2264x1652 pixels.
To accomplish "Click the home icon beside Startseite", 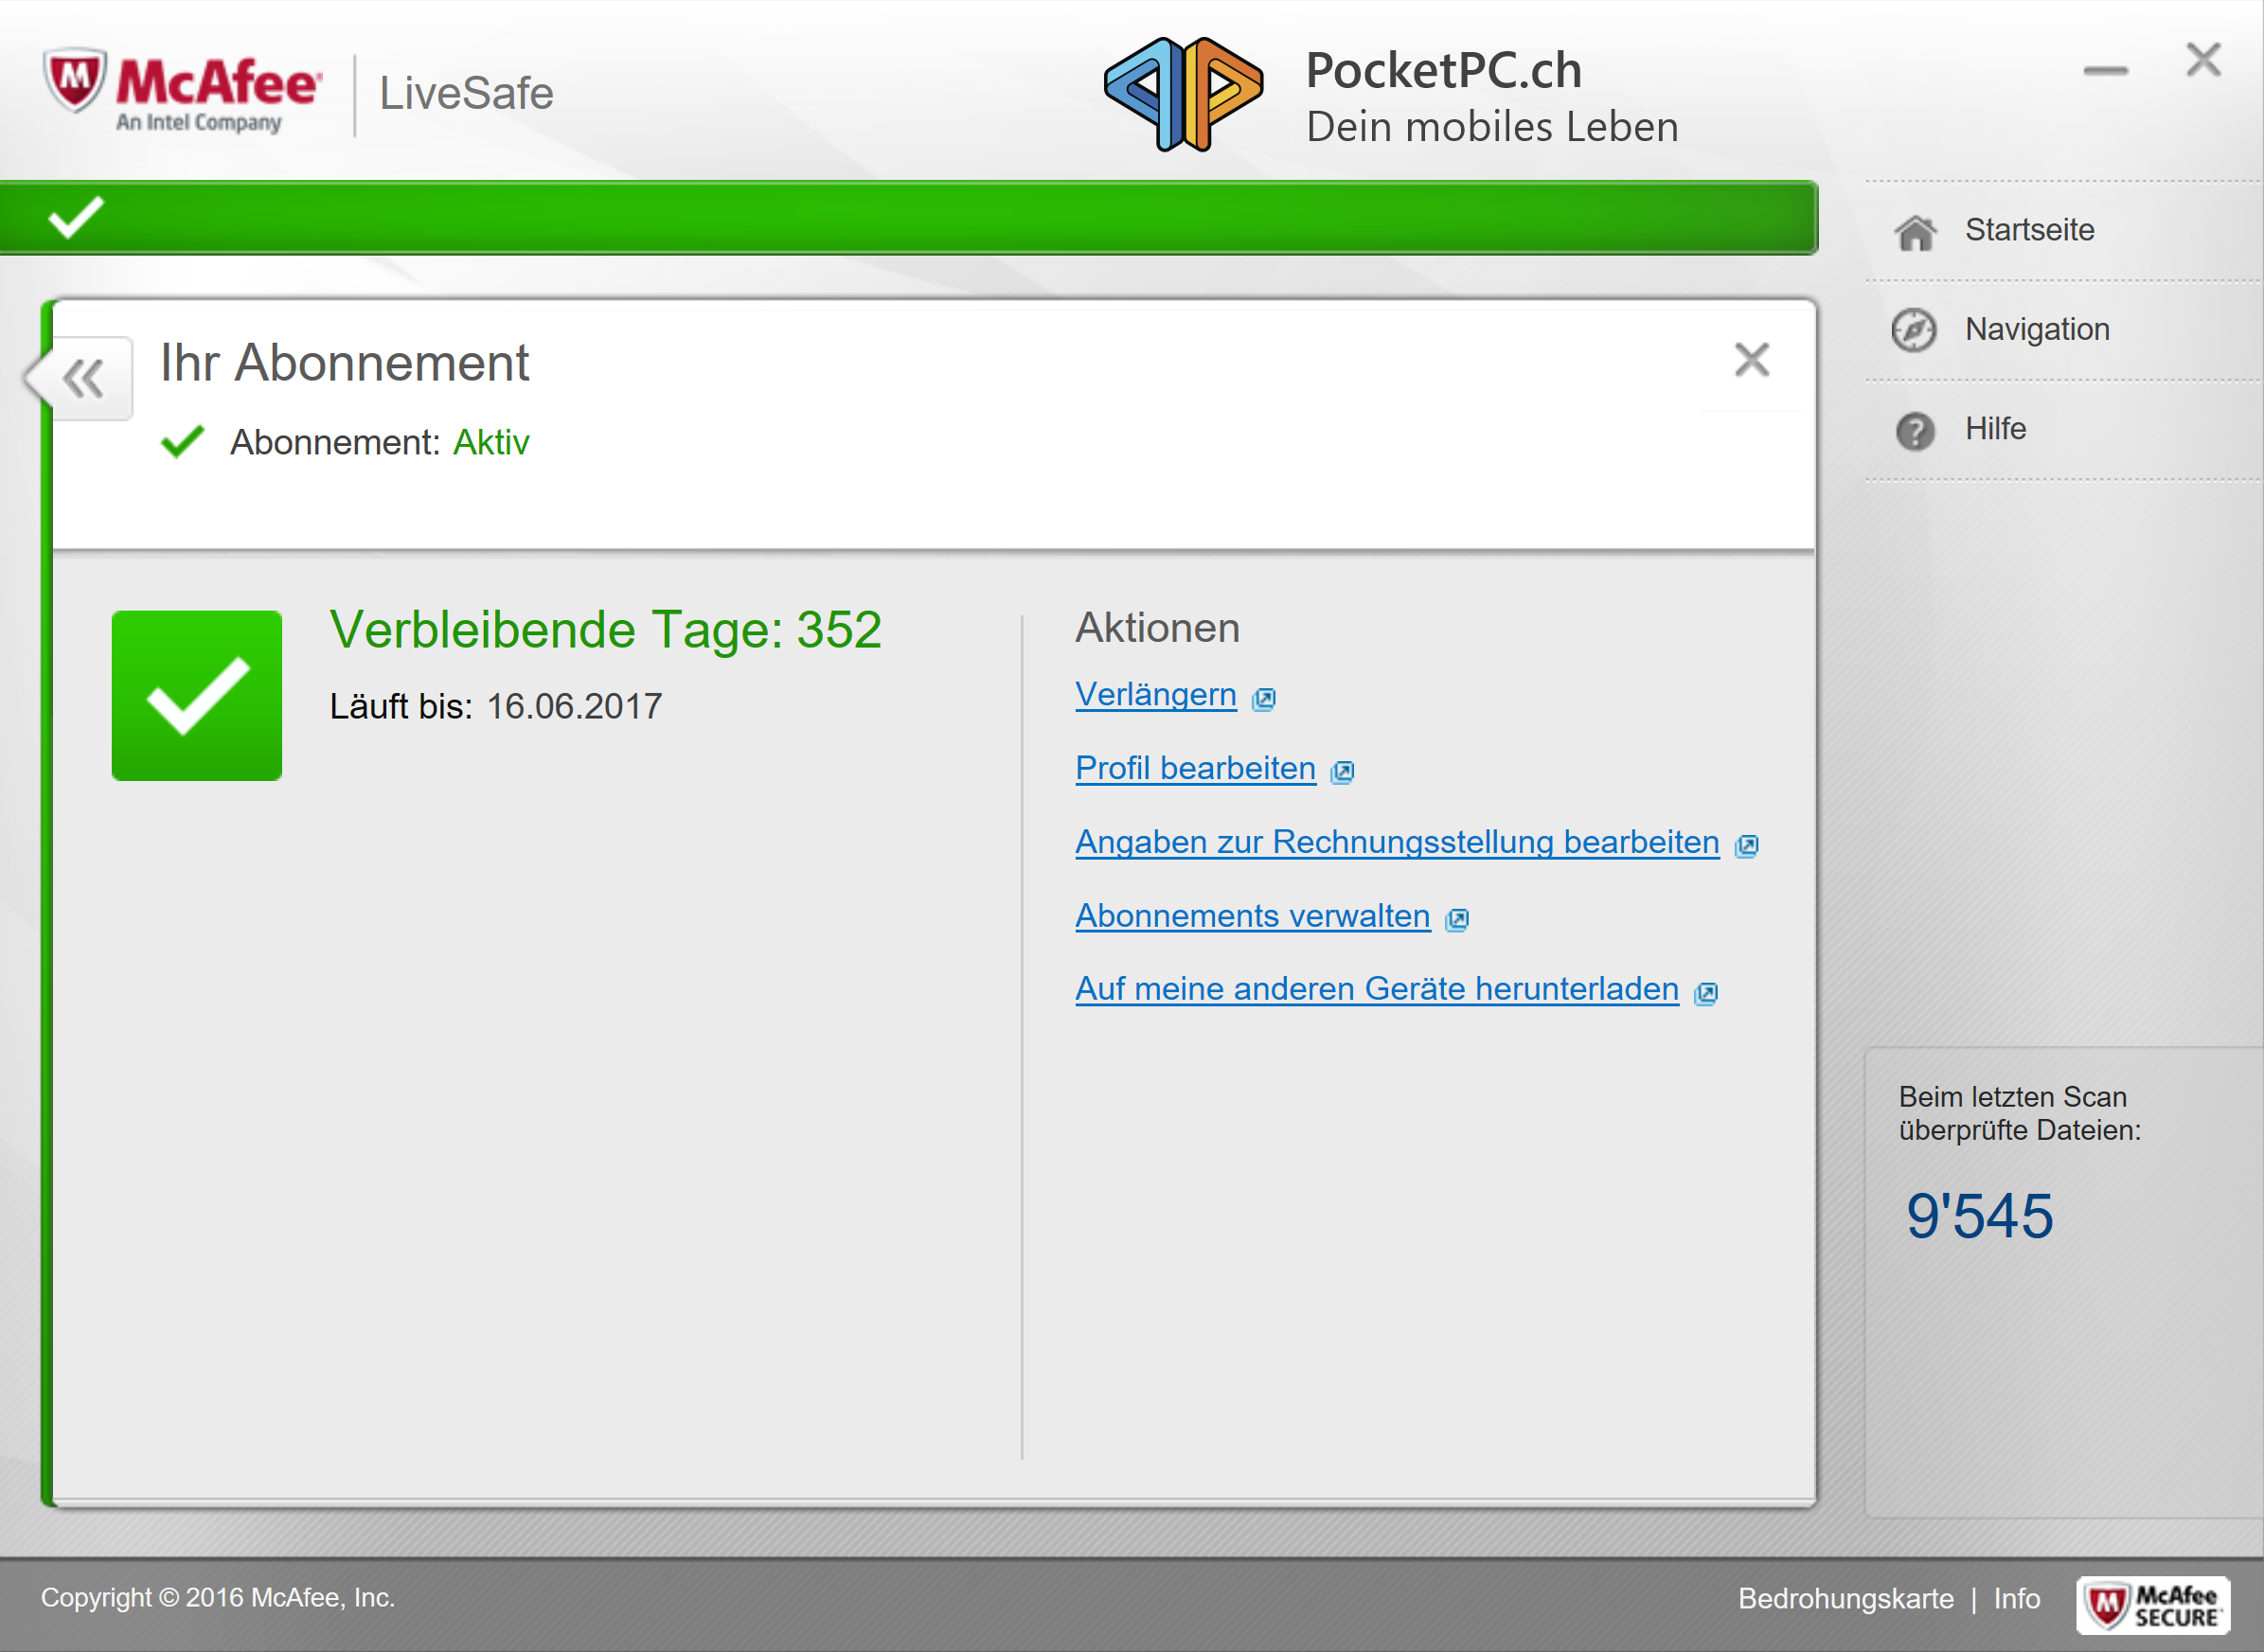I will point(1915,232).
